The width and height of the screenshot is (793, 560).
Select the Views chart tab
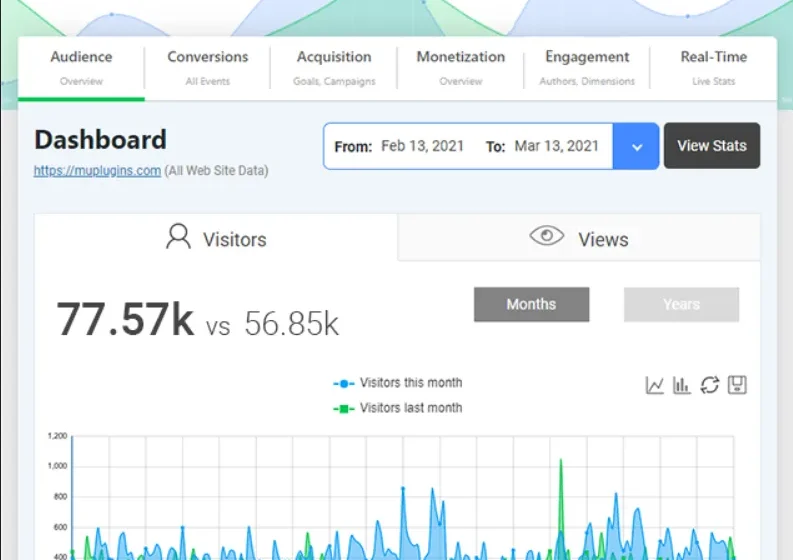click(579, 238)
